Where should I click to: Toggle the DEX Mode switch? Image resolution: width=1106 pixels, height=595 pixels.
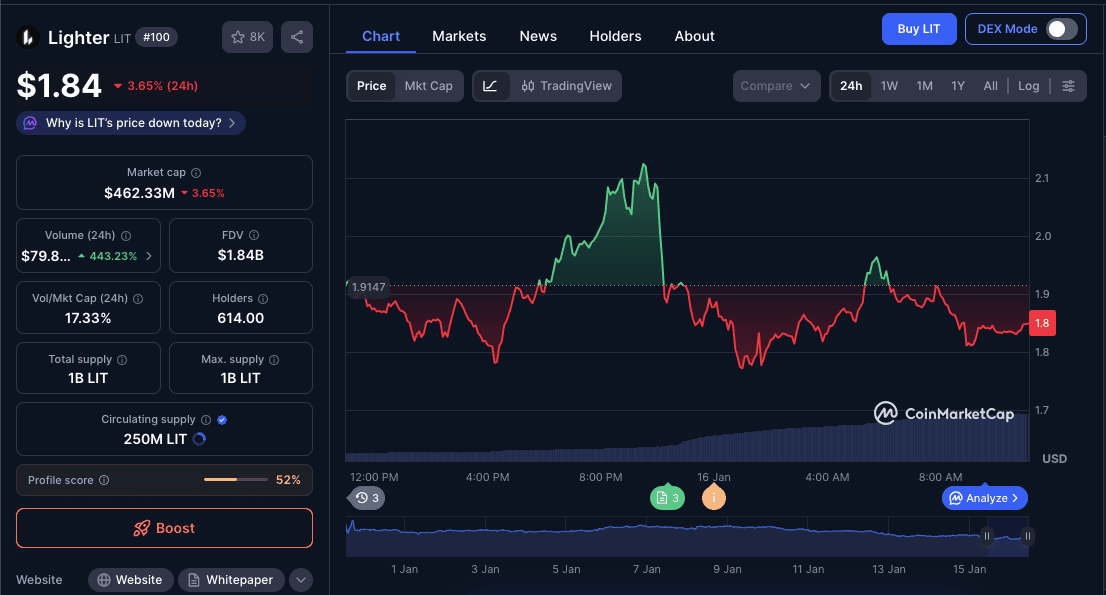[1056, 28]
